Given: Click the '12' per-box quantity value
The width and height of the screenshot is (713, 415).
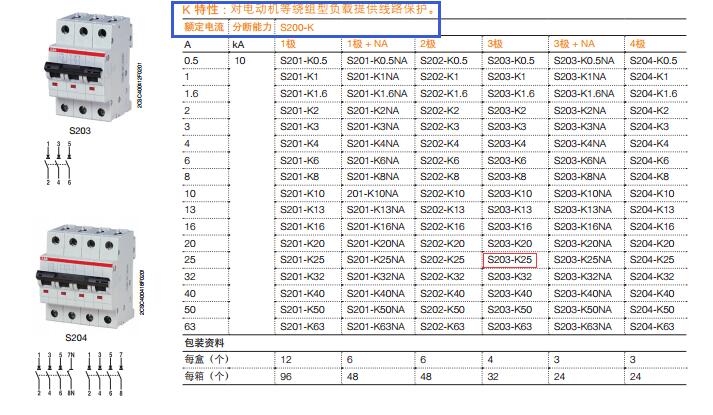Looking at the screenshot, I should (286, 360).
